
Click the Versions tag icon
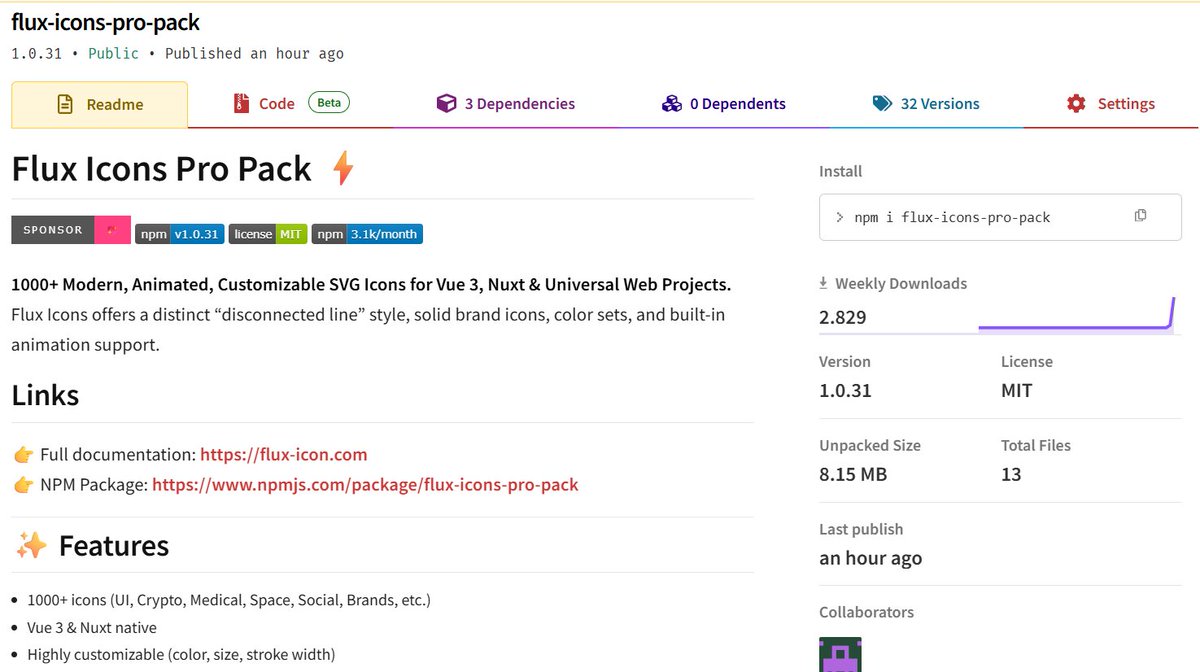(x=882, y=103)
